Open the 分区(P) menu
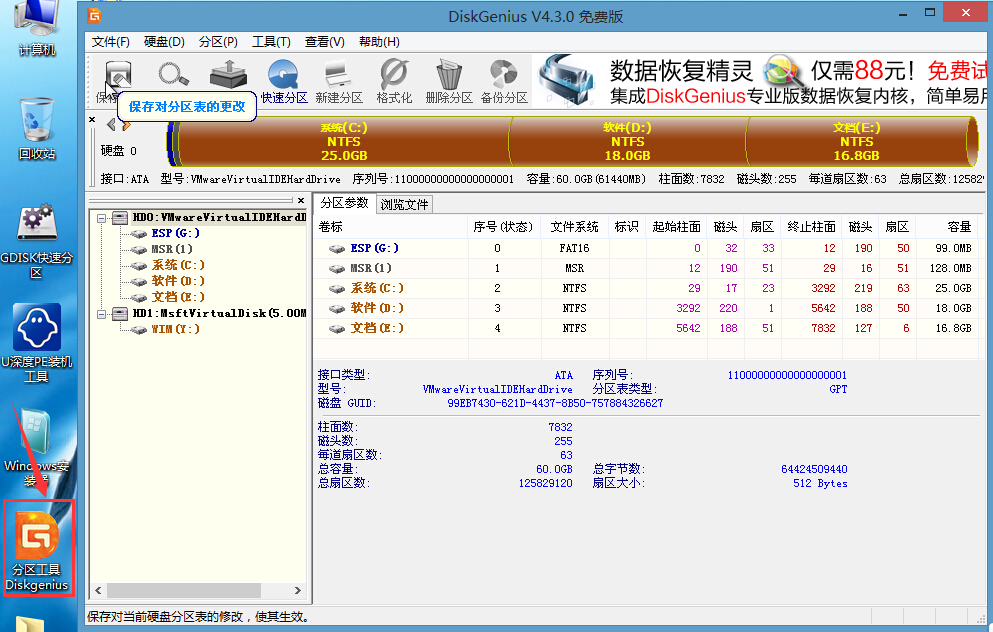This screenshot has width=993, height=632. tap(218, 42)
